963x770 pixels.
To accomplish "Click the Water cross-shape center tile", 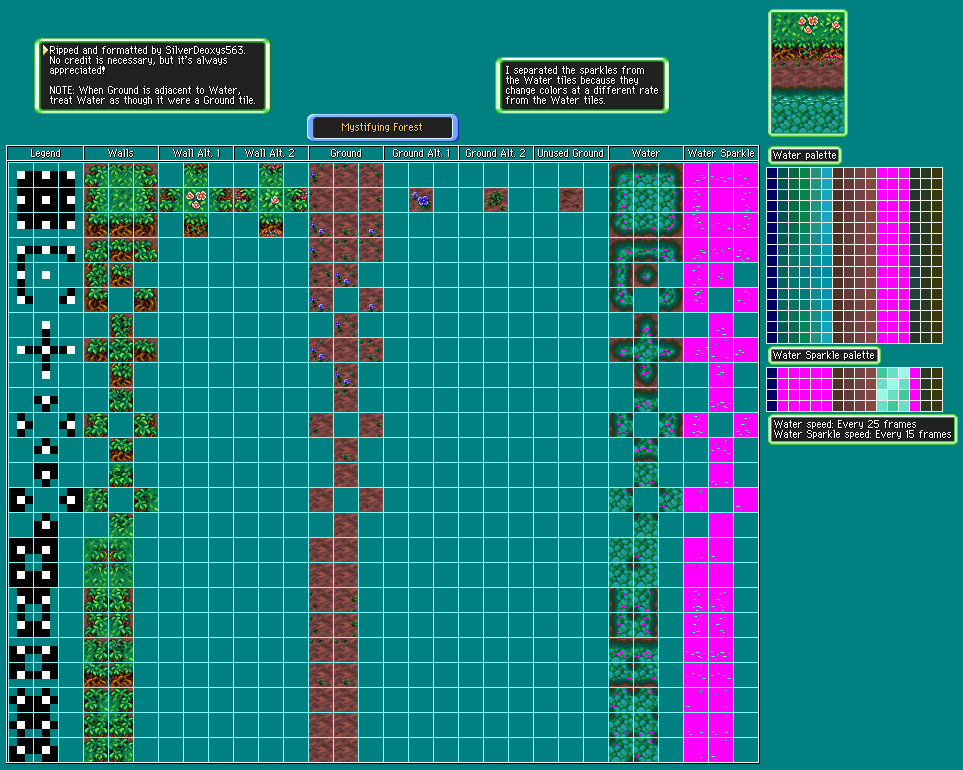I will pos(645,350).
